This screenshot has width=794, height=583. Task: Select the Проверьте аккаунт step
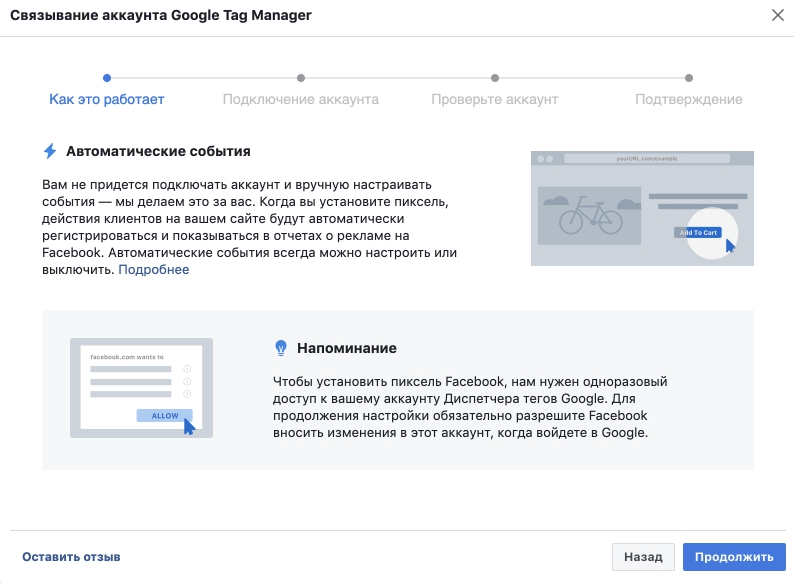(495, 99)
